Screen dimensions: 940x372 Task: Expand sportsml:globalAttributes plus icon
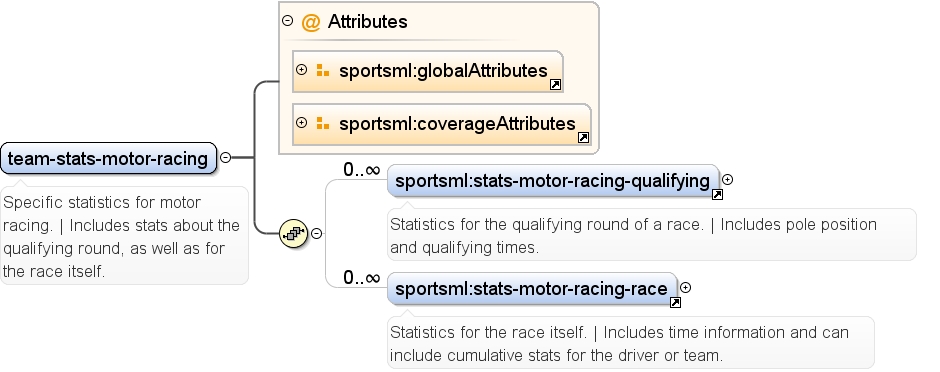[302, 70]
